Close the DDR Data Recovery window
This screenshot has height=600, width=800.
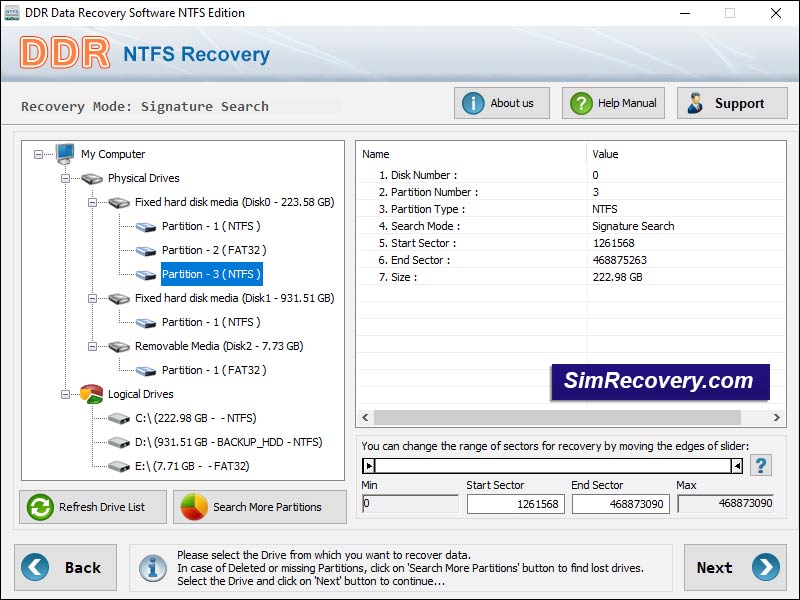pyautogui.click(x=776, y=13)
